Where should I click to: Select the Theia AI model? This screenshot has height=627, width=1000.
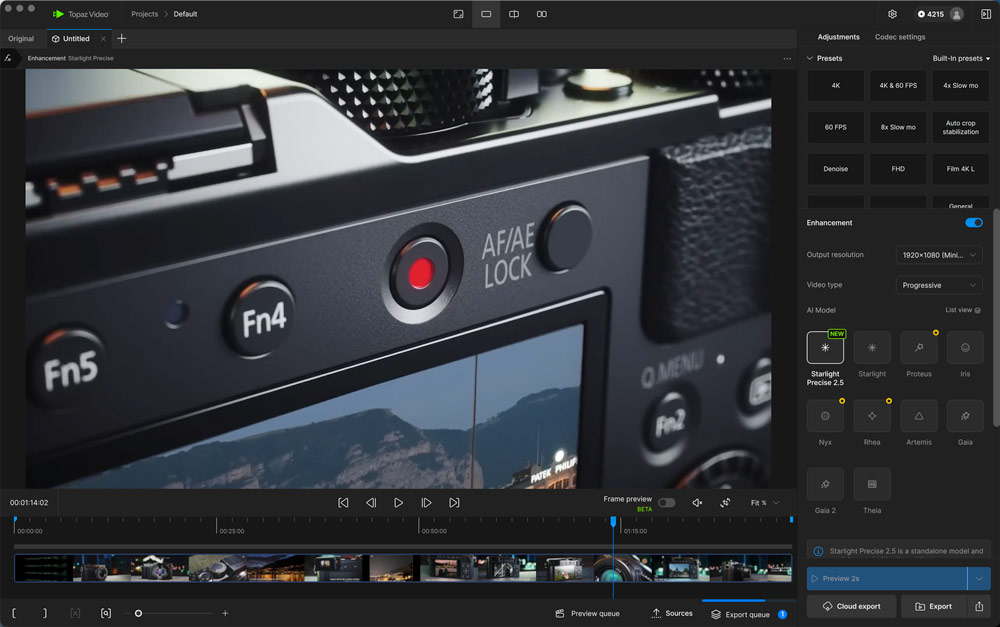point(872,484)
